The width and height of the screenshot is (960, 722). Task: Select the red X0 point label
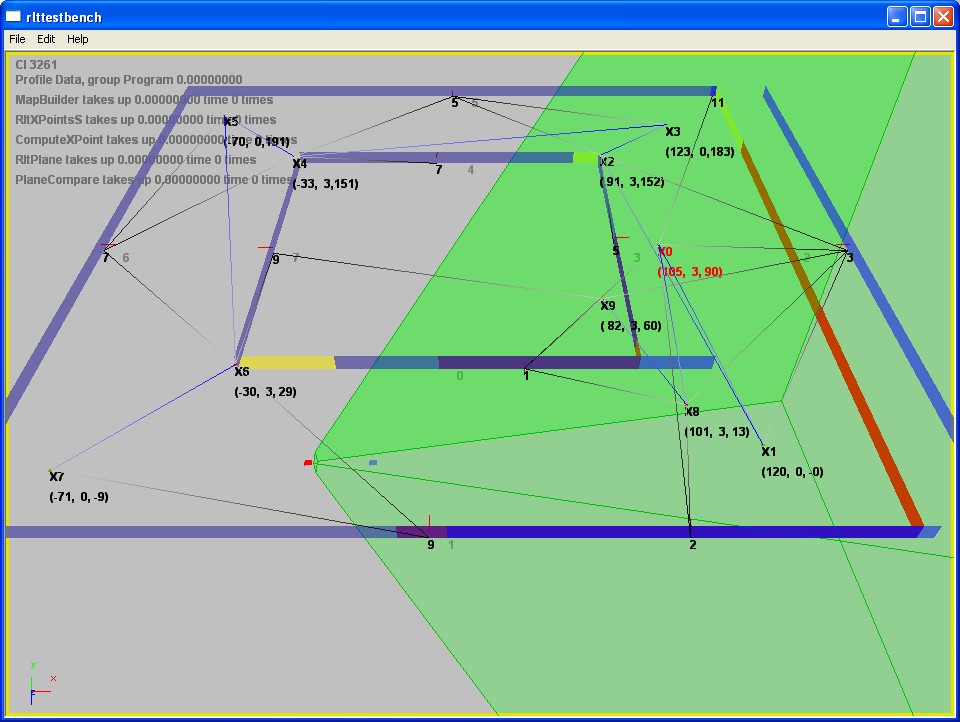665,252
